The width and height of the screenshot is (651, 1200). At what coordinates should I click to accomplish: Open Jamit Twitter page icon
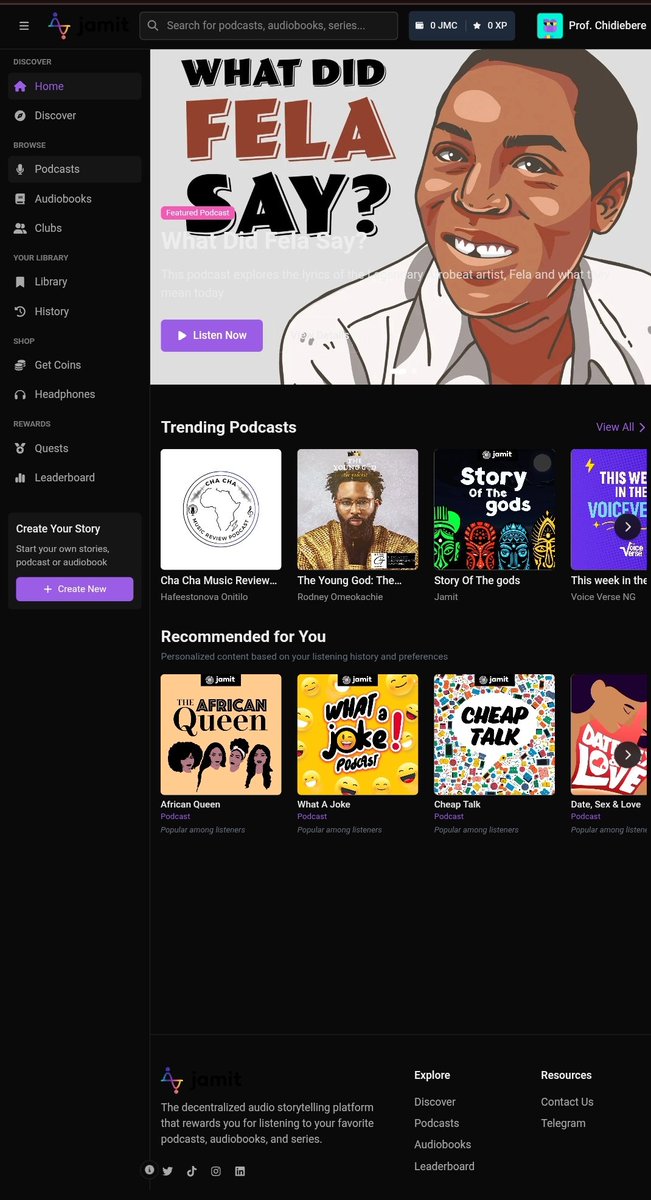tap(168, 1171)
